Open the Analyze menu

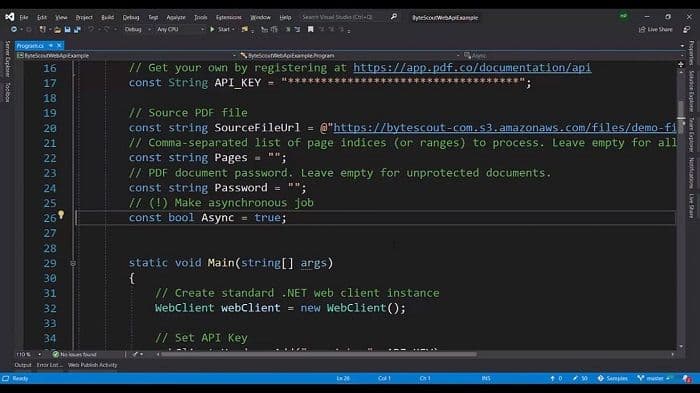[176, 17]
